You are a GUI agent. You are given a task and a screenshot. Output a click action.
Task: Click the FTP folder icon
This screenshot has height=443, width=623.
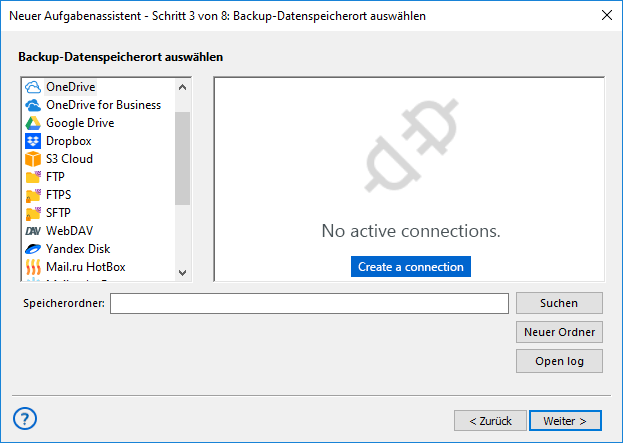tap(33, 177)
